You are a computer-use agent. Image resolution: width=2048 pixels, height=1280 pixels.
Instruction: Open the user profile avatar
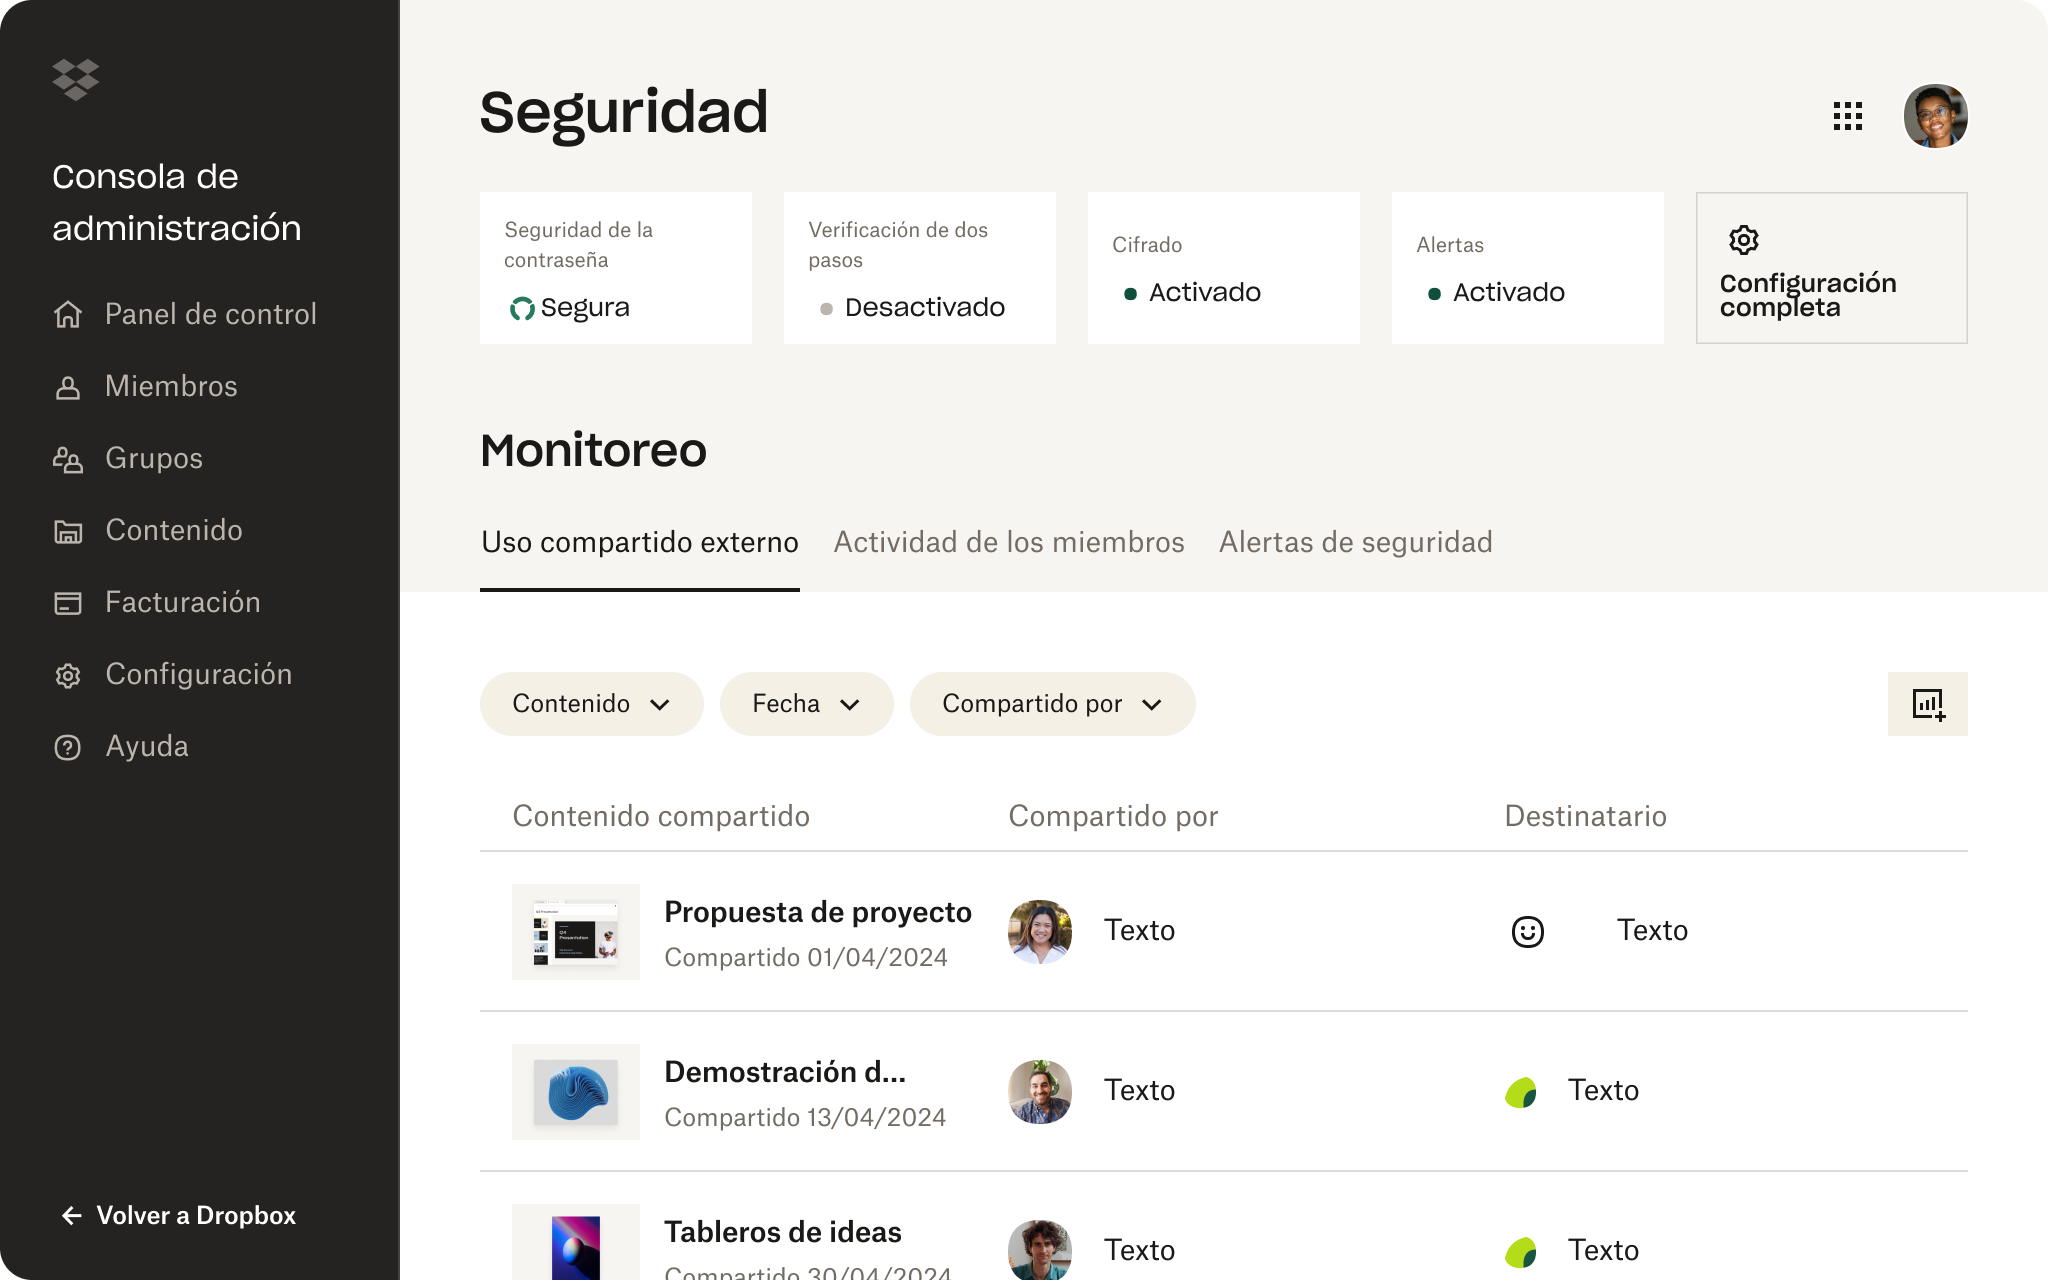tap(1936, 116)
